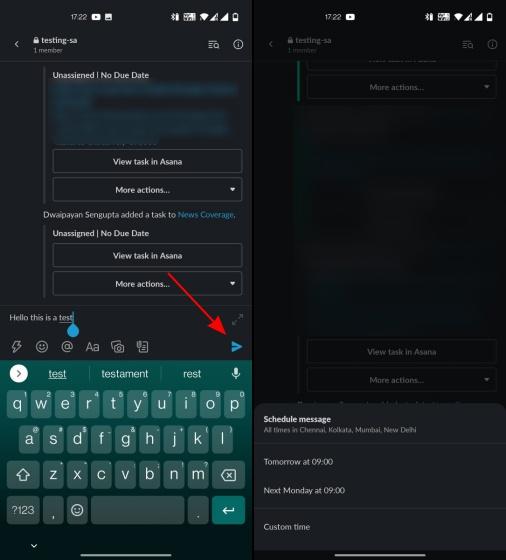Screen dimensions: 506x560
Task: Tap the testing-sa channel title on left screen
Action: pos(59,40)
